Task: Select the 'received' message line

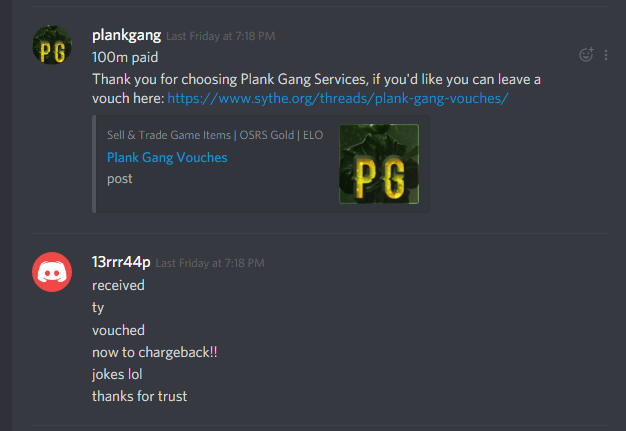Action: point(118,285)
